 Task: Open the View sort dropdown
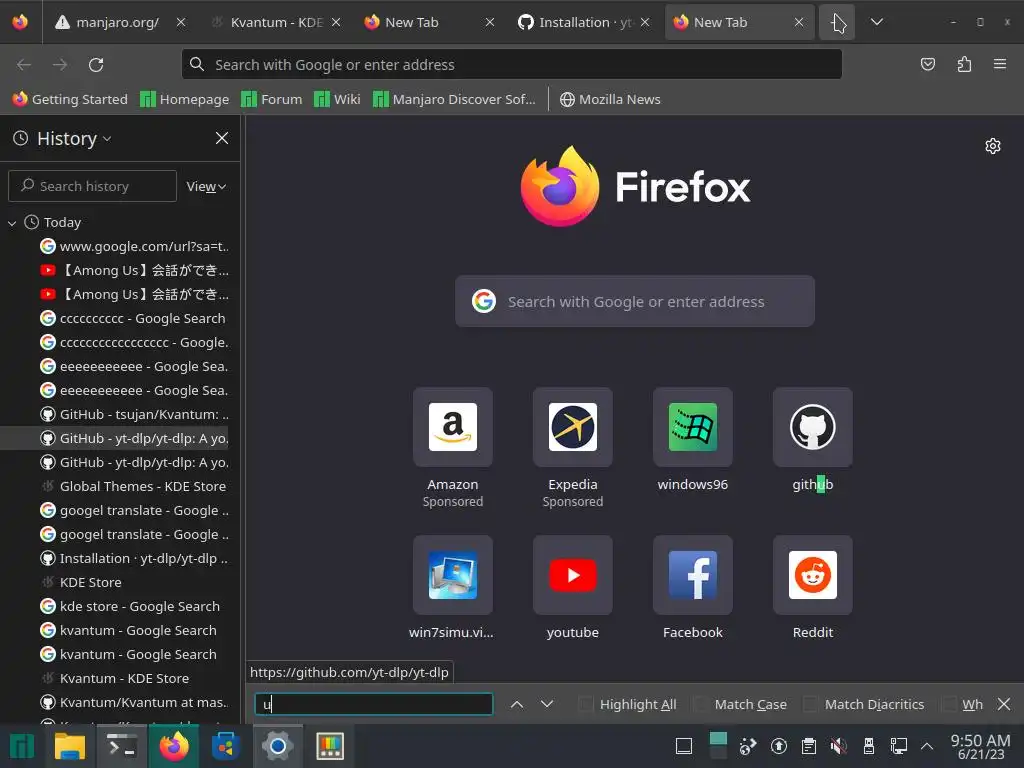coord(206,187)
